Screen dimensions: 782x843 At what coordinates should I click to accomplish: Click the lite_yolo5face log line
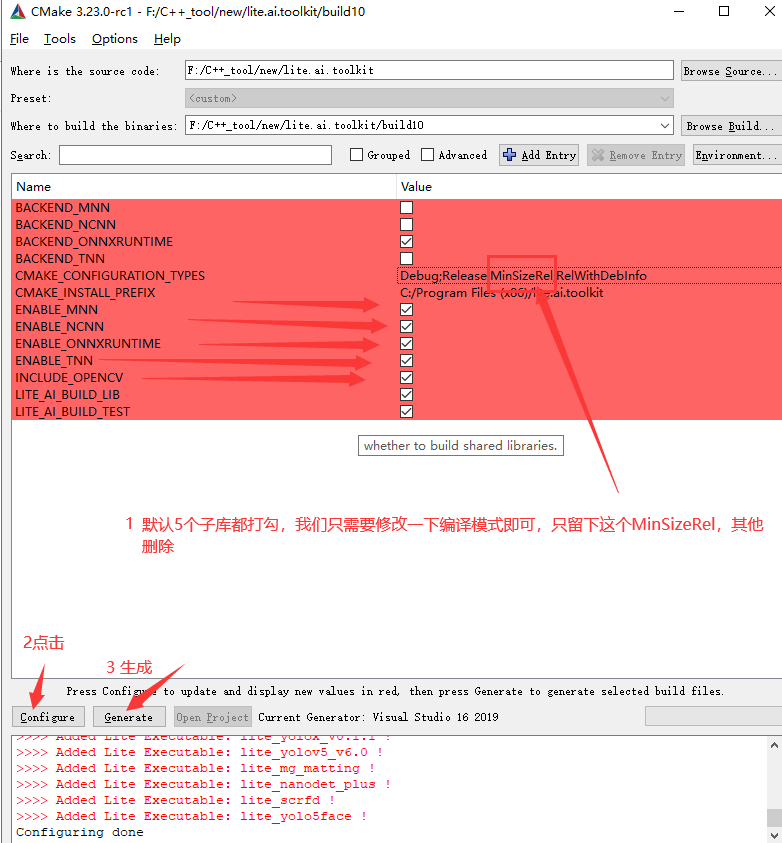(x=191, y=816)
